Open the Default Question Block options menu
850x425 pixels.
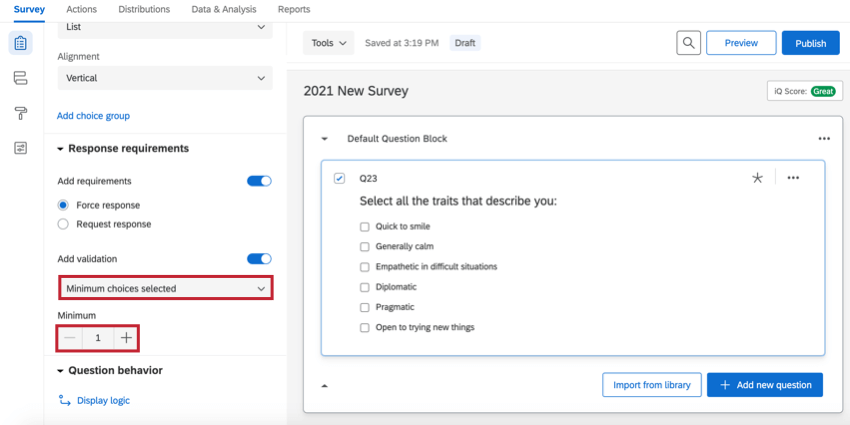[824, 139]
